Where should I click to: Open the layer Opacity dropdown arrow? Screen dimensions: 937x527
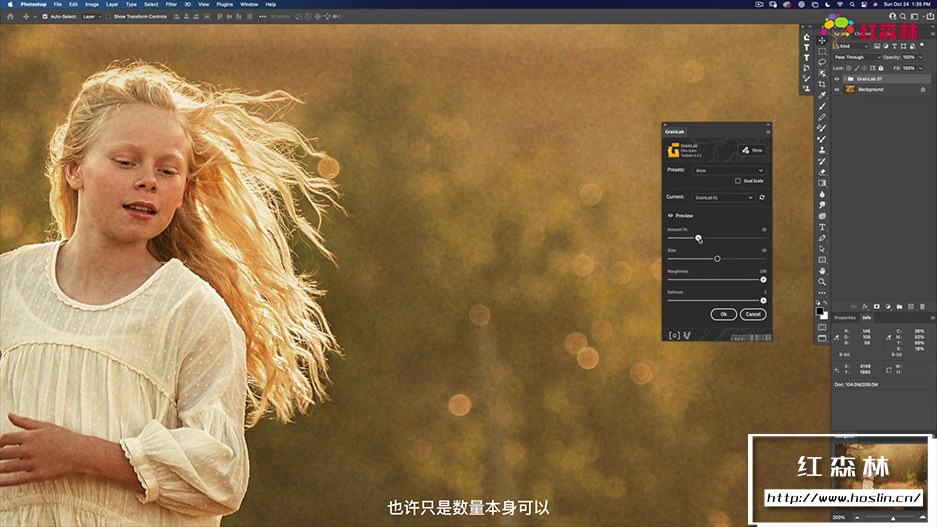click(x=920, y=57)
